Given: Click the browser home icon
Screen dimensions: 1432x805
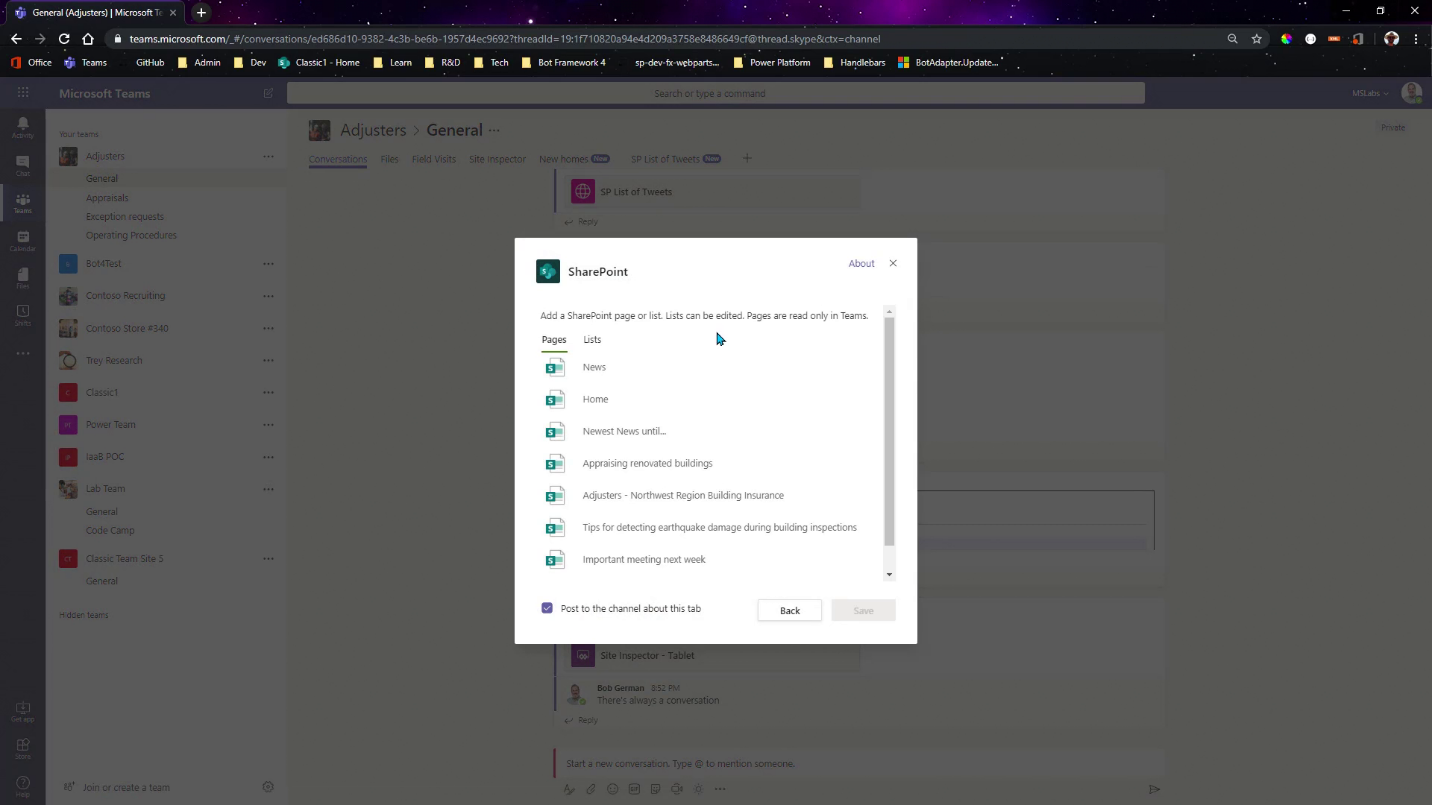Looking at the screenshot, I should 88,39.
